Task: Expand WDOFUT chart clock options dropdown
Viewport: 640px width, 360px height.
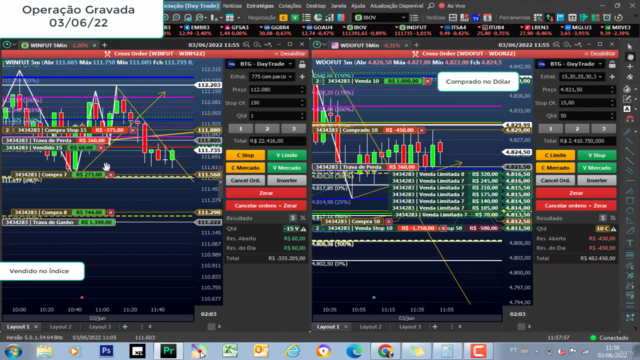Action: (x=324, y=45)
